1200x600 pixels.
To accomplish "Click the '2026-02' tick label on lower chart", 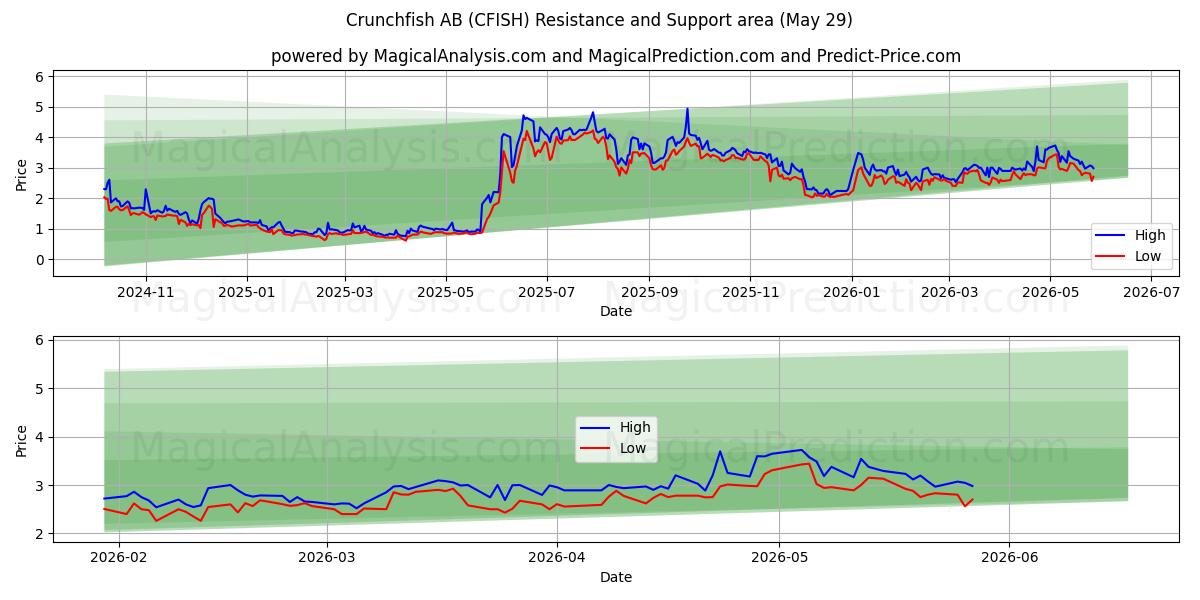I will click(x=119, y=557).
